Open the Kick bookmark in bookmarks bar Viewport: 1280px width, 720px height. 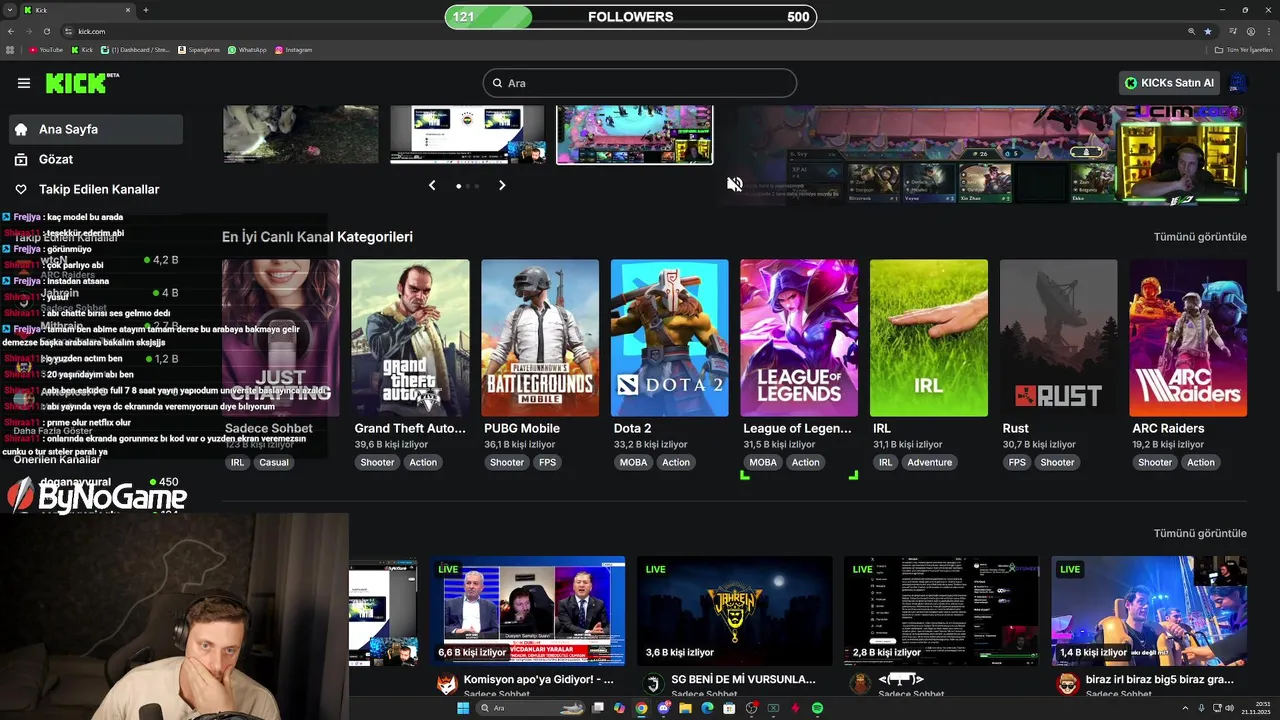(82, 50)
